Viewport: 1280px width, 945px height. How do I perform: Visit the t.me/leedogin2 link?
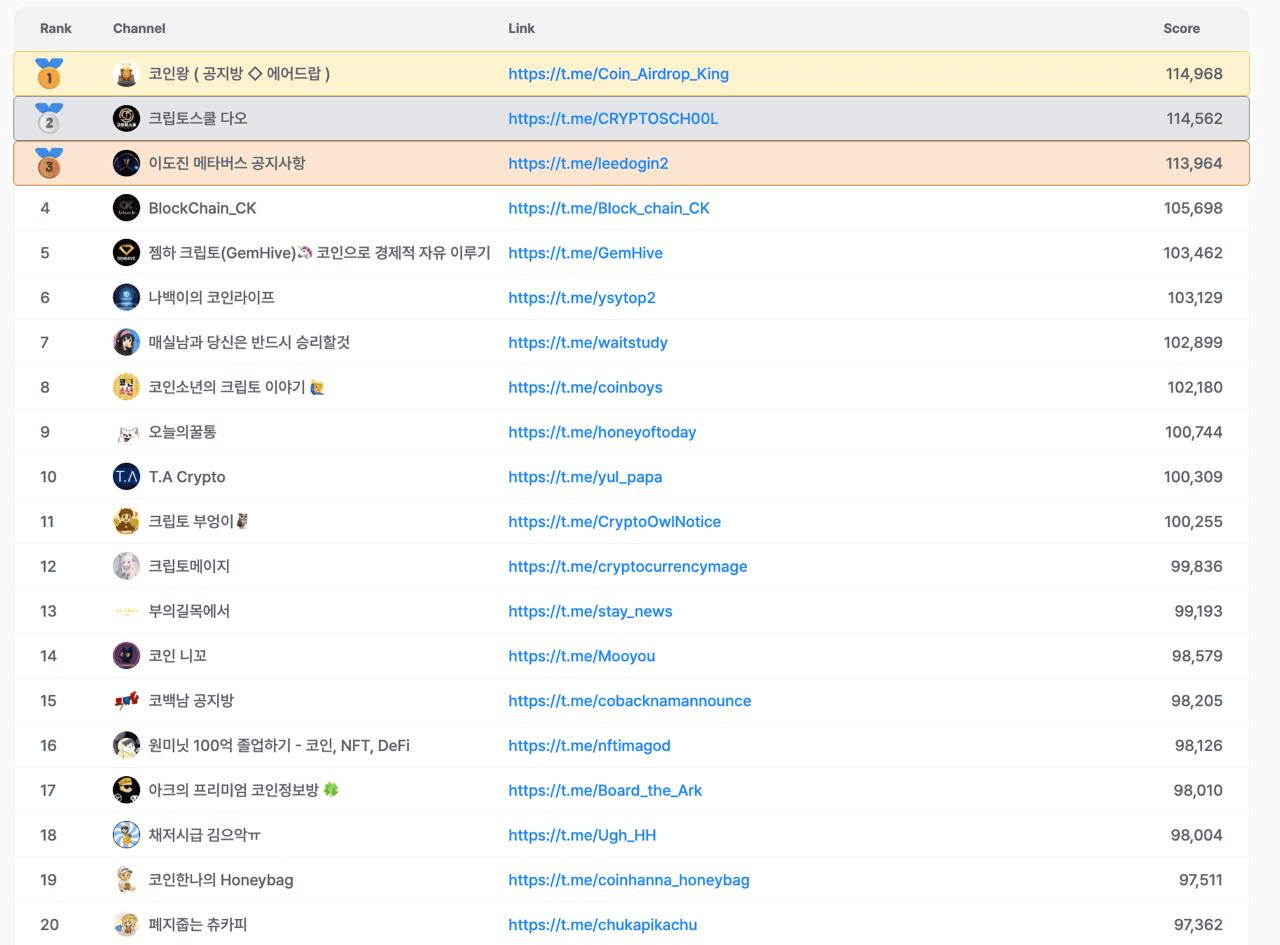pyautogui.click(x=588, y=164)
